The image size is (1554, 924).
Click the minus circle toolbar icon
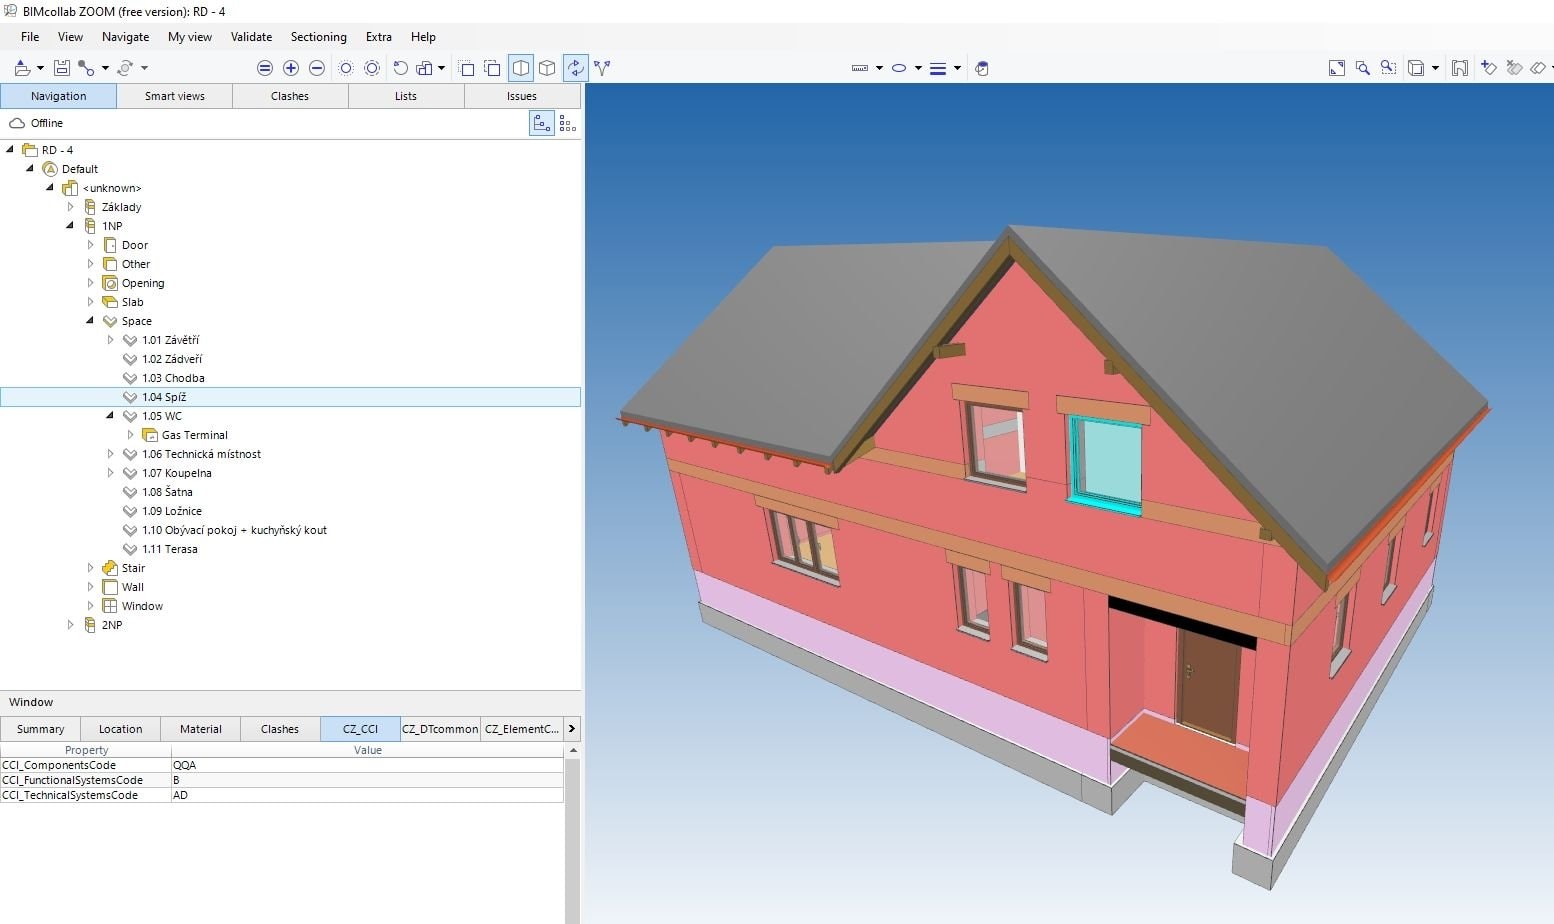click(317, 68)
